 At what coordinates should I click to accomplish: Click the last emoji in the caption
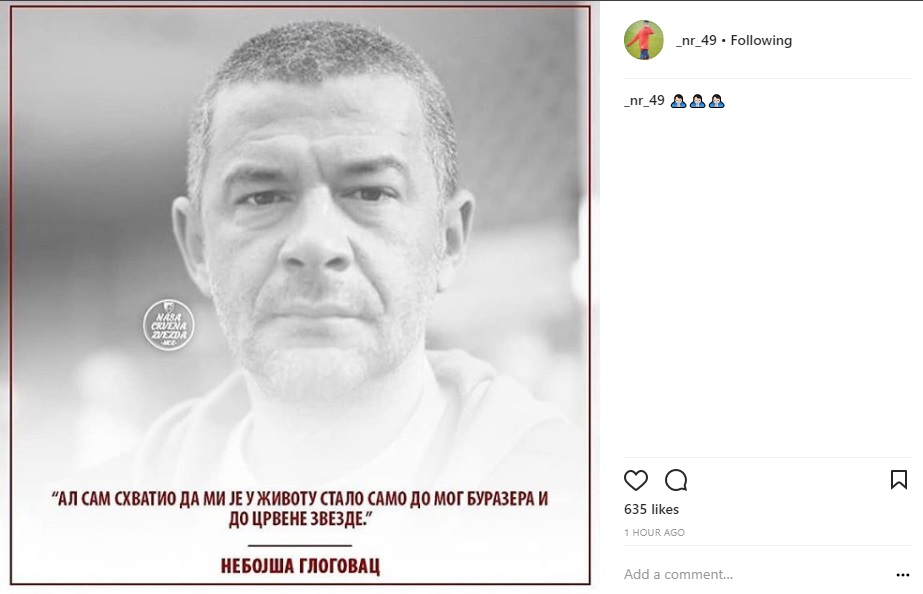tap(716, 101)
